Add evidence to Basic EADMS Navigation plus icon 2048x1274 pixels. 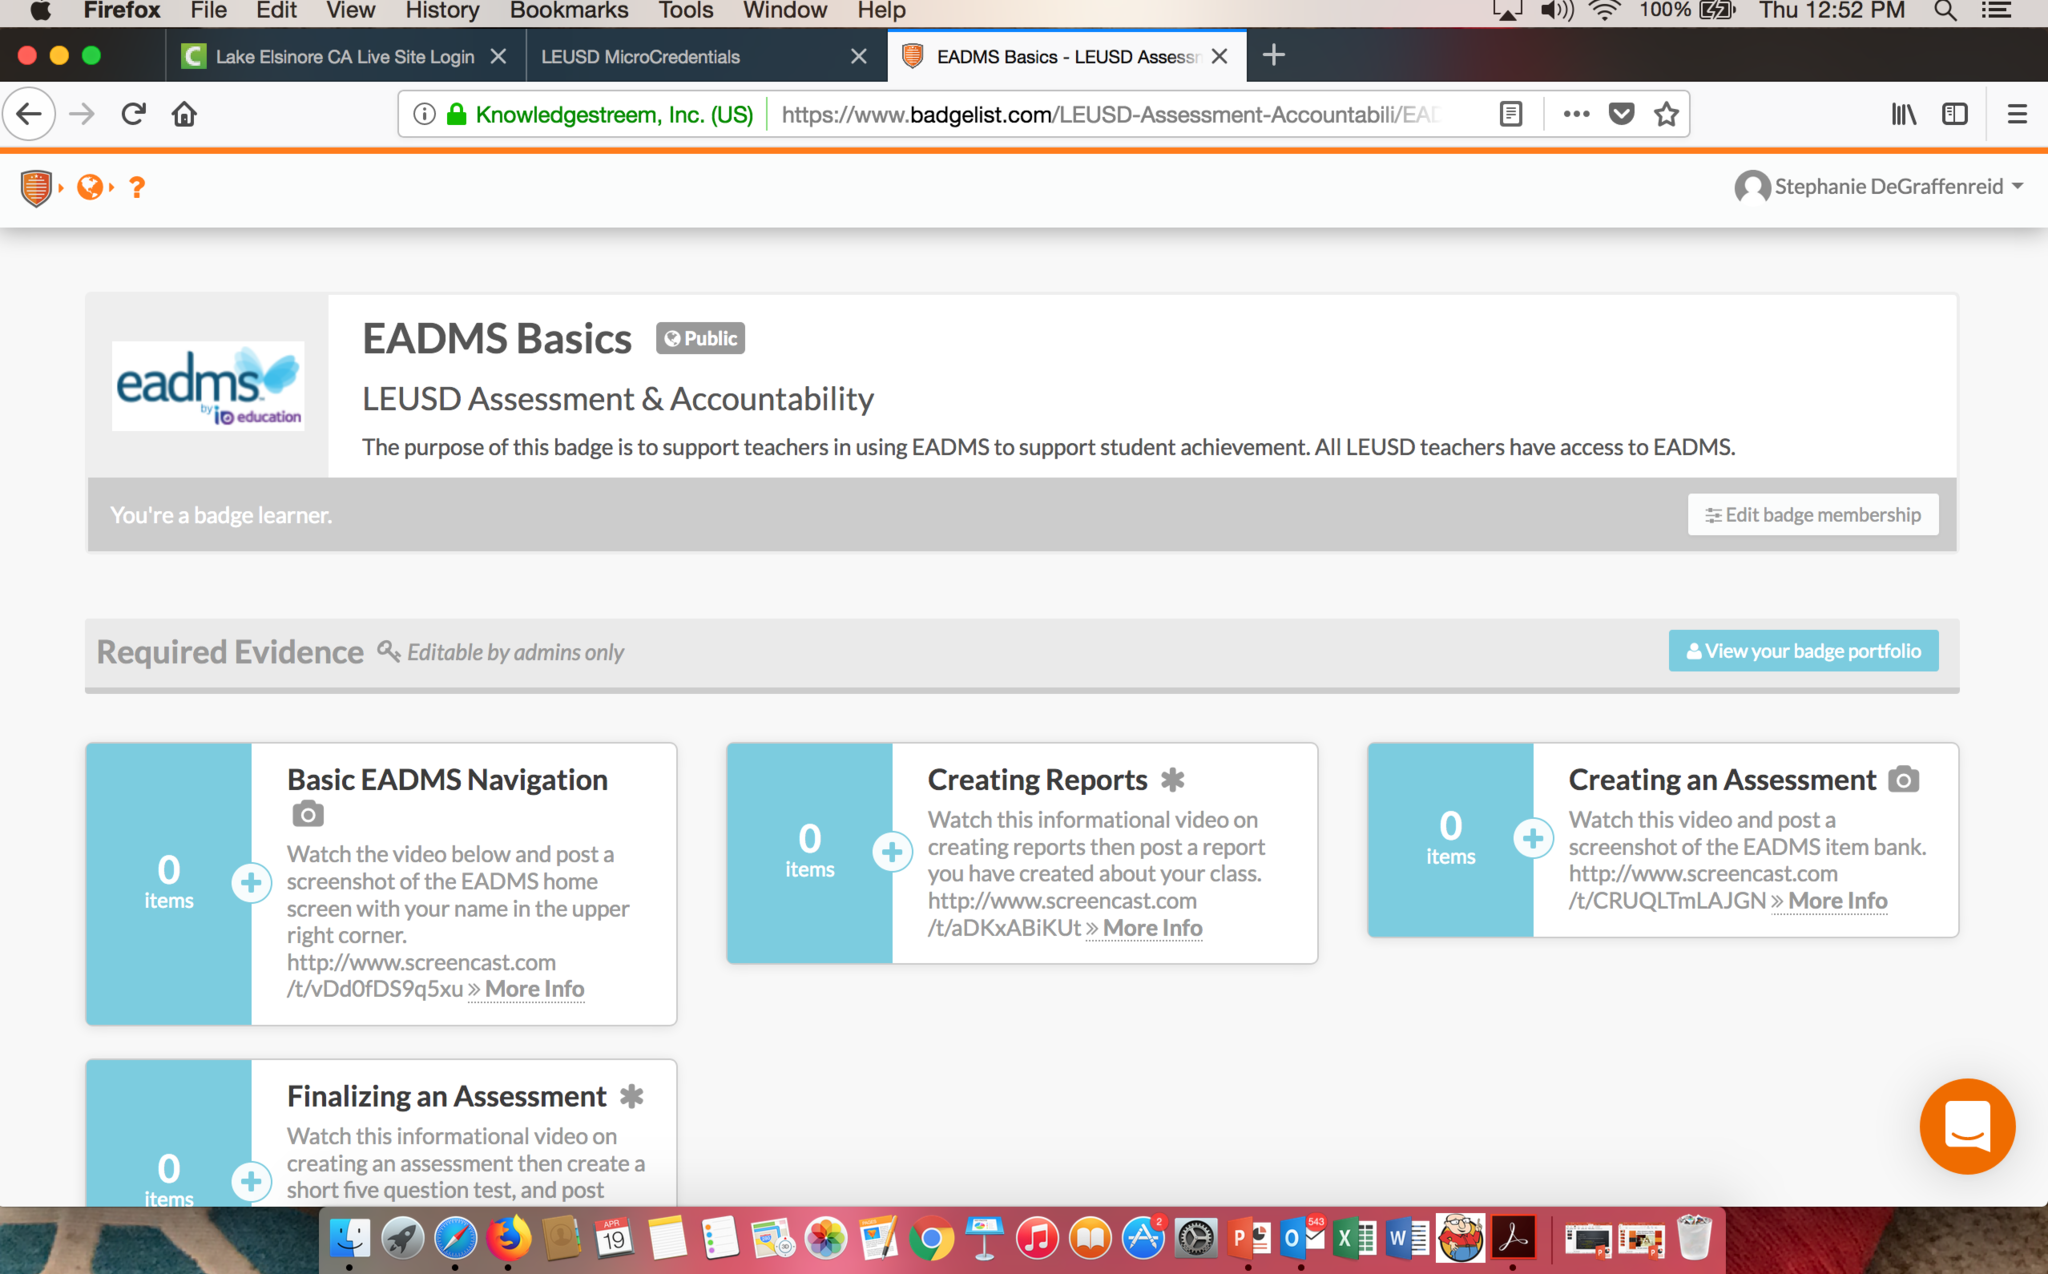tap(251, 882)
